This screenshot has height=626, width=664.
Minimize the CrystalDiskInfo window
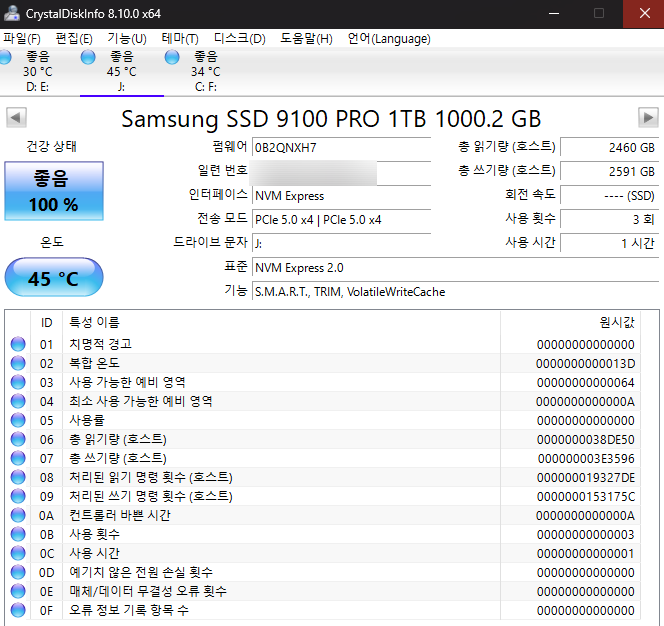point(554,14)
